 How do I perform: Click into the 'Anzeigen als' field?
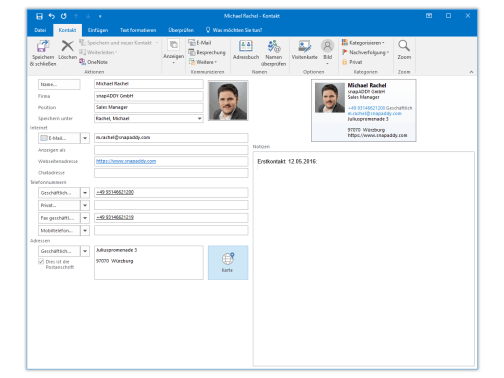[x=171, y=150]
